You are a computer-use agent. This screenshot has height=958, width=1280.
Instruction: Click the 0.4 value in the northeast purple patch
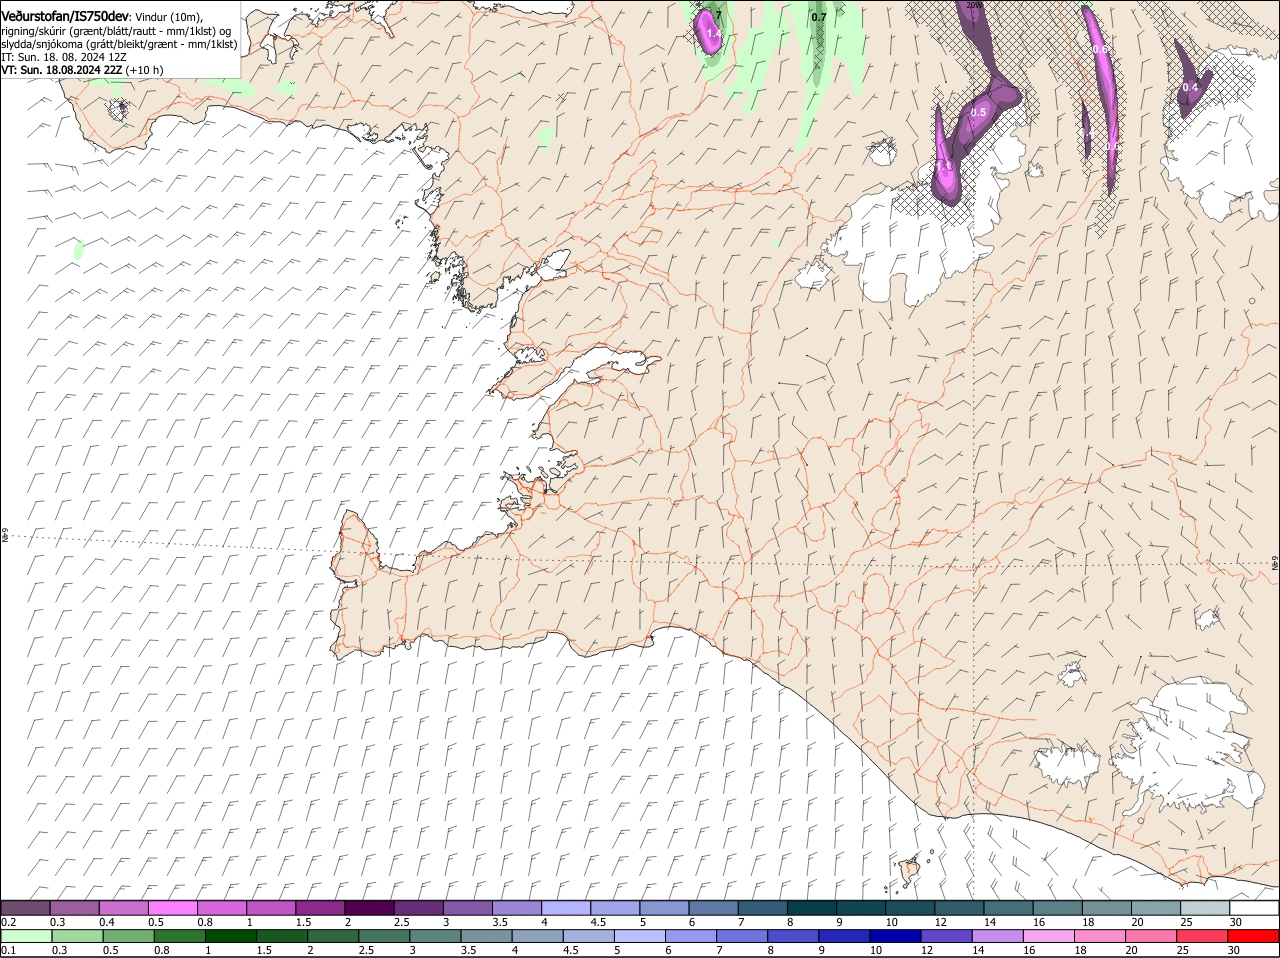click(1190, 87)
